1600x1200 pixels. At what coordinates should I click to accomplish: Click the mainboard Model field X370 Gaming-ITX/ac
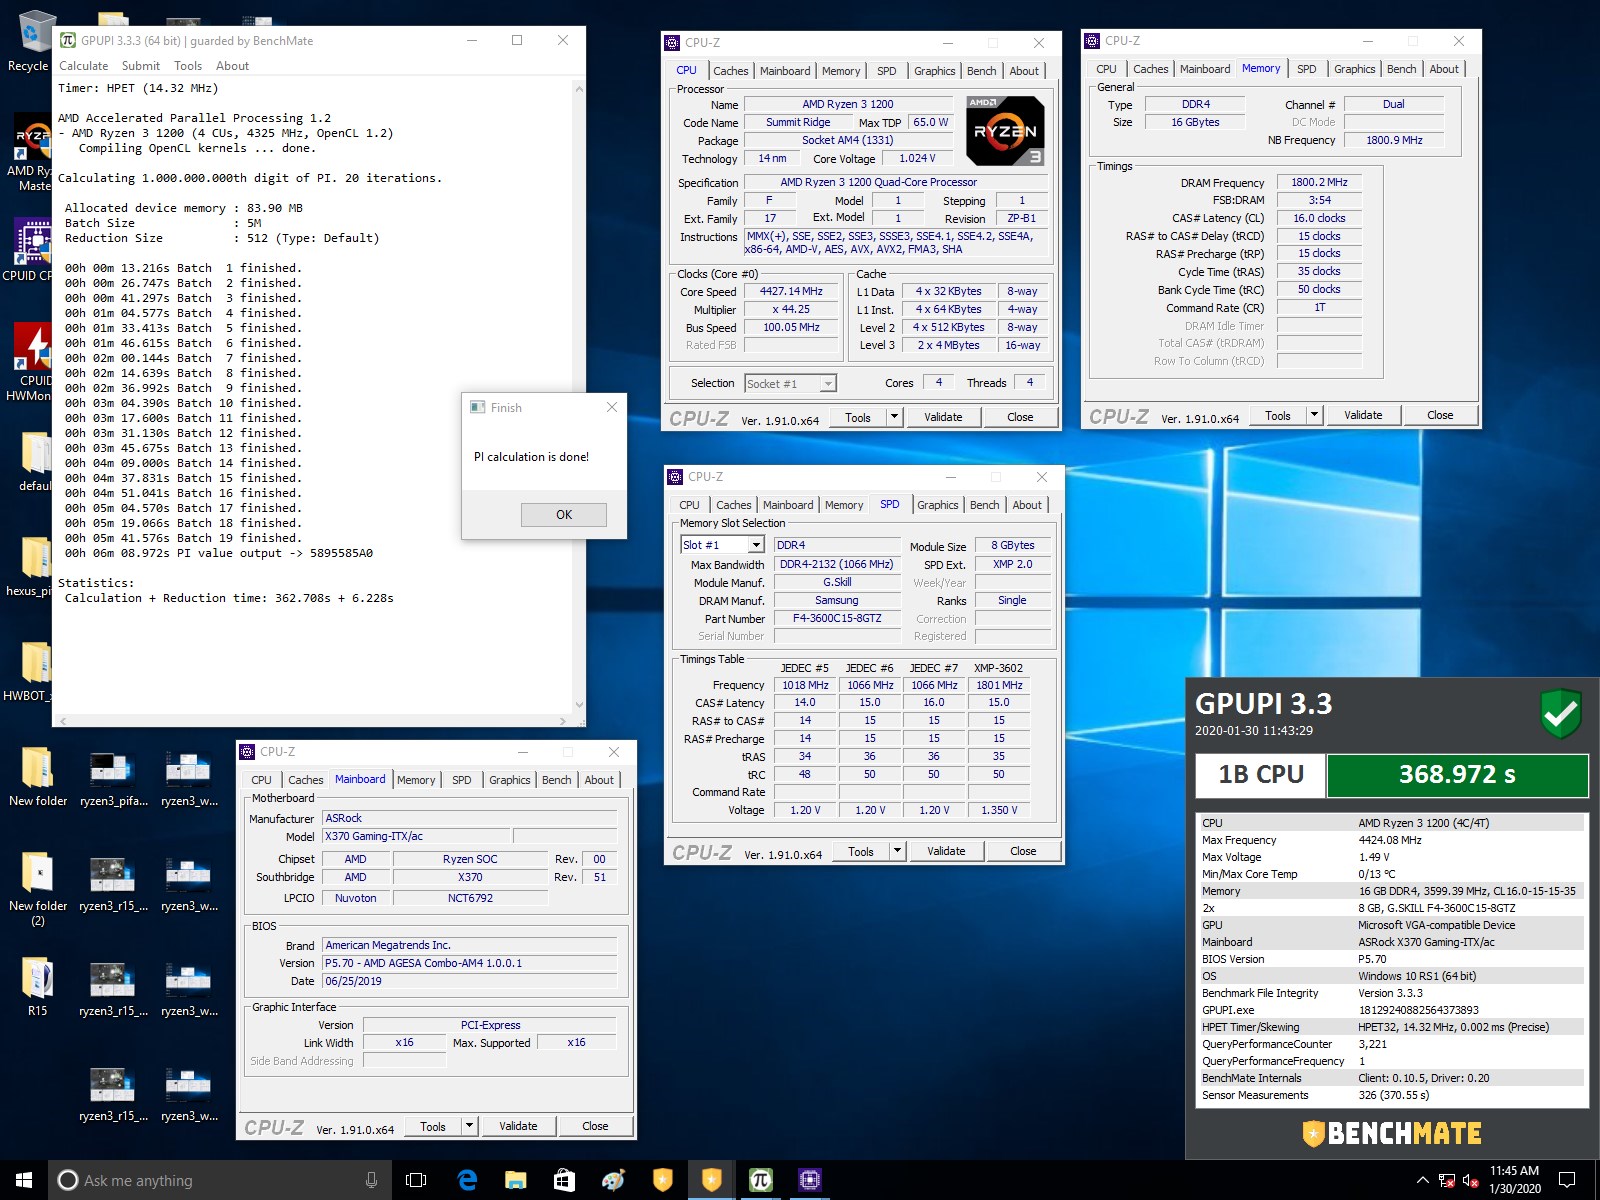[415, 836]
